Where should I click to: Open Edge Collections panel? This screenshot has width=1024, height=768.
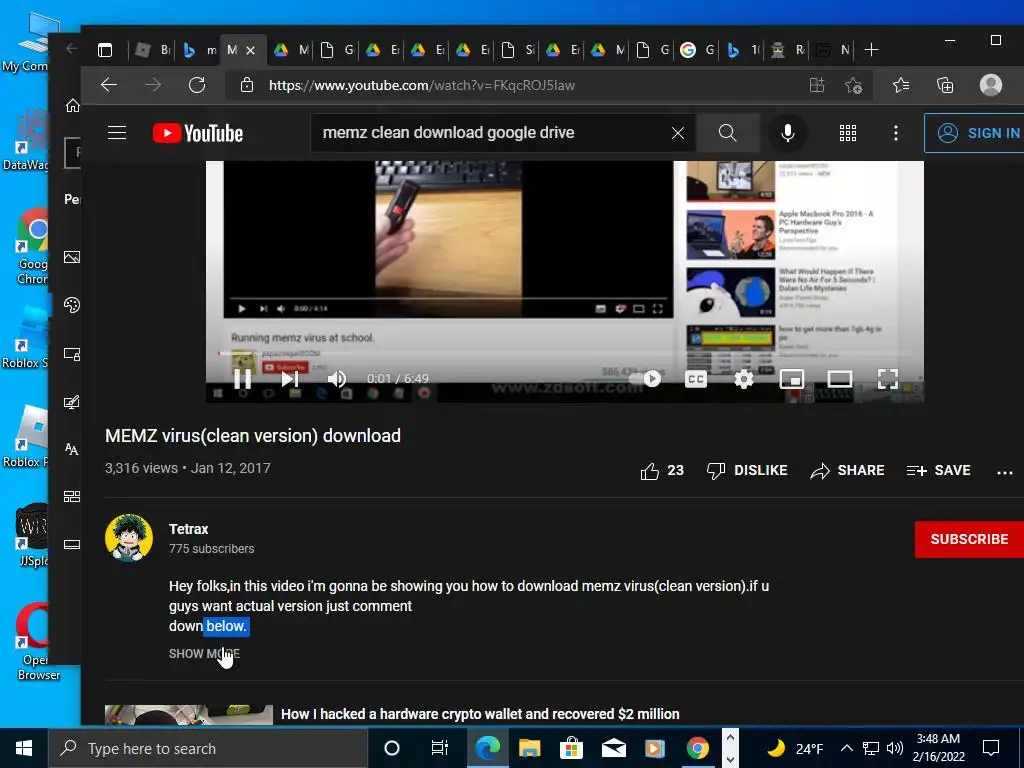coord(944,85)
